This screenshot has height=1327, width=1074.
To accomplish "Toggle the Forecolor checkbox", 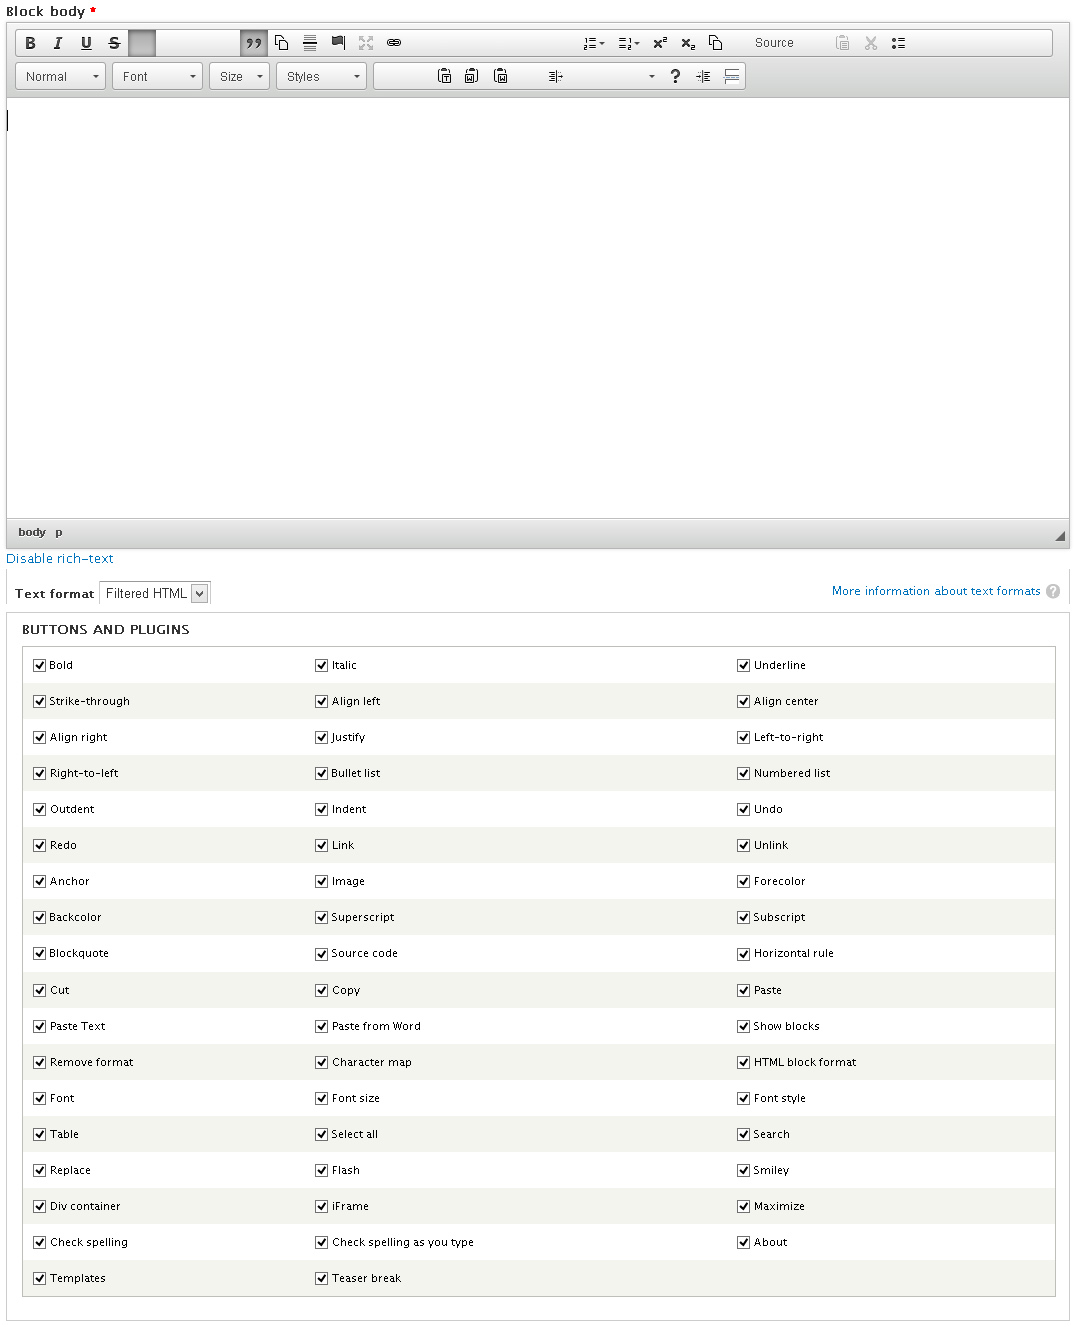I will (744, 881).
